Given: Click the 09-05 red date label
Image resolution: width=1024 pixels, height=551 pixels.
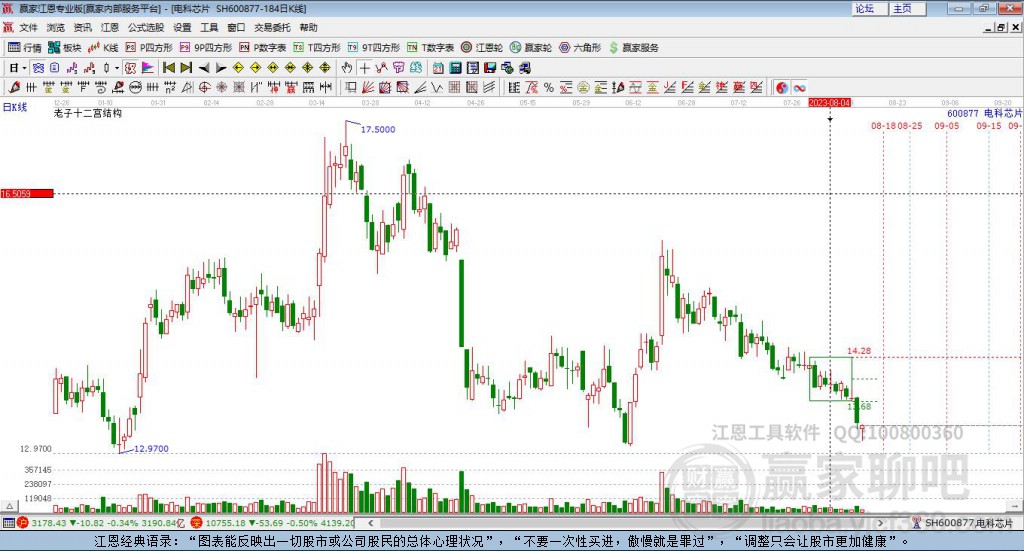Looking at the screenshot, I should (946, 126).
